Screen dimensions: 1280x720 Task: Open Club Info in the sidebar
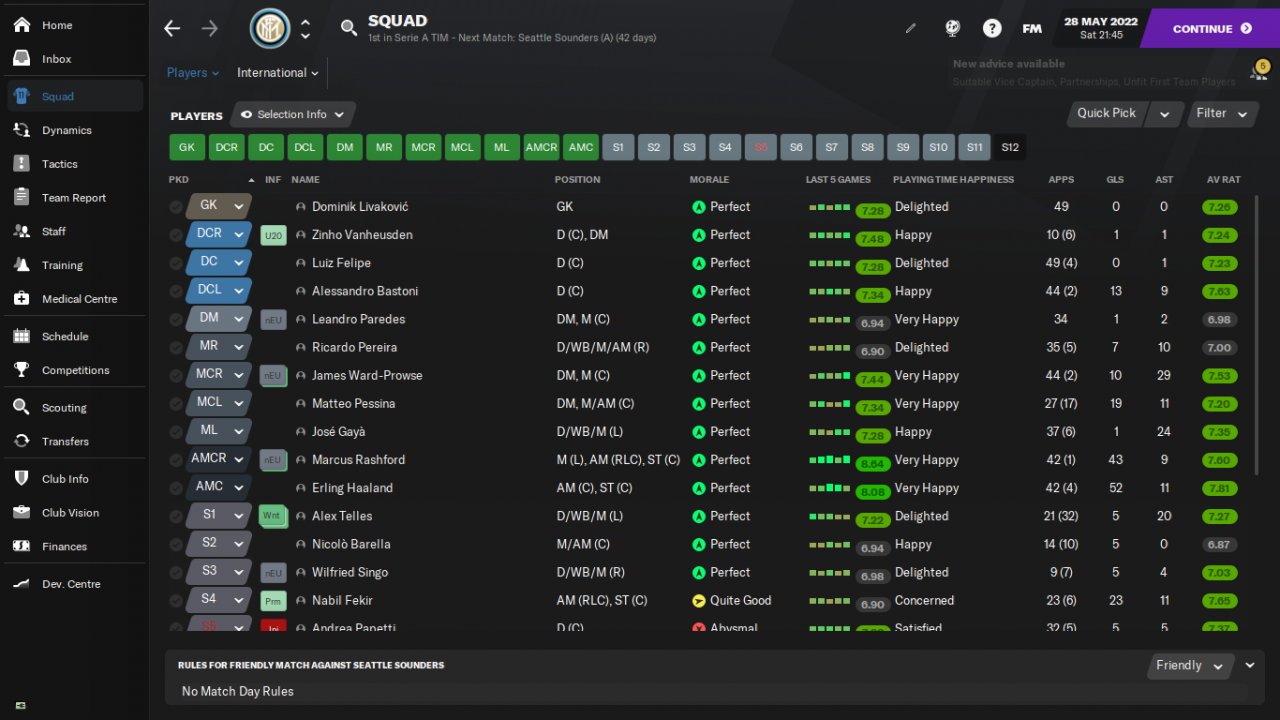75,479
